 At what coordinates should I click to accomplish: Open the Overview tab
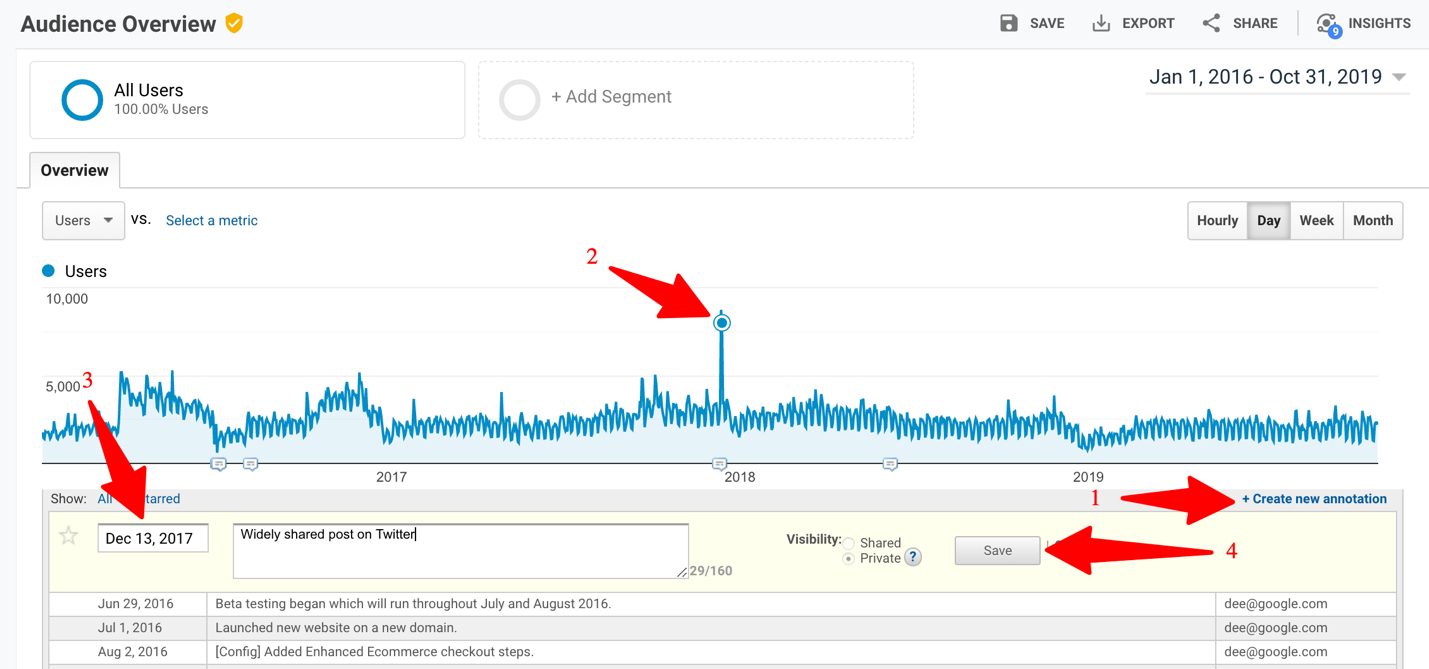tap(75, 170)
